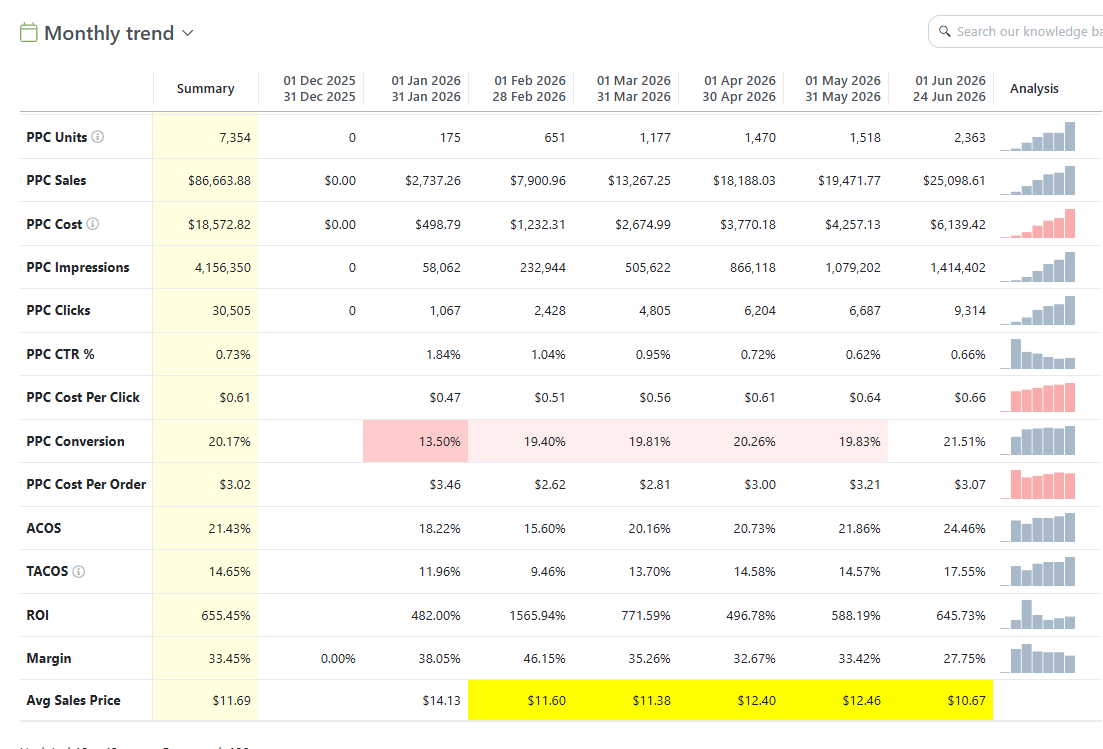
Task: Click the info icon beside PPC Cost
Action: point(93,224)
